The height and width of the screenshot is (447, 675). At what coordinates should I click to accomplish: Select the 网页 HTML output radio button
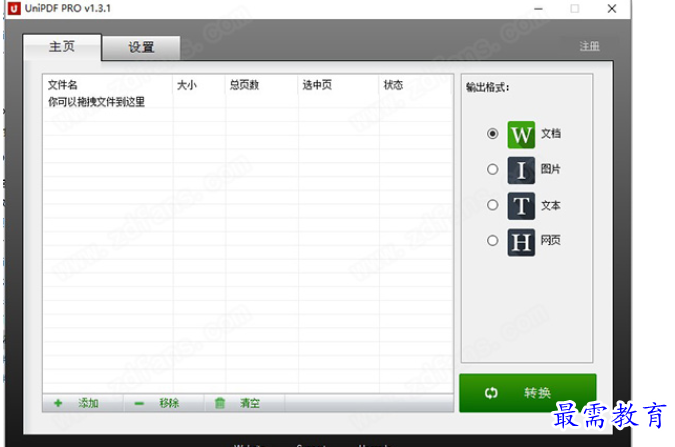(492, 240)
